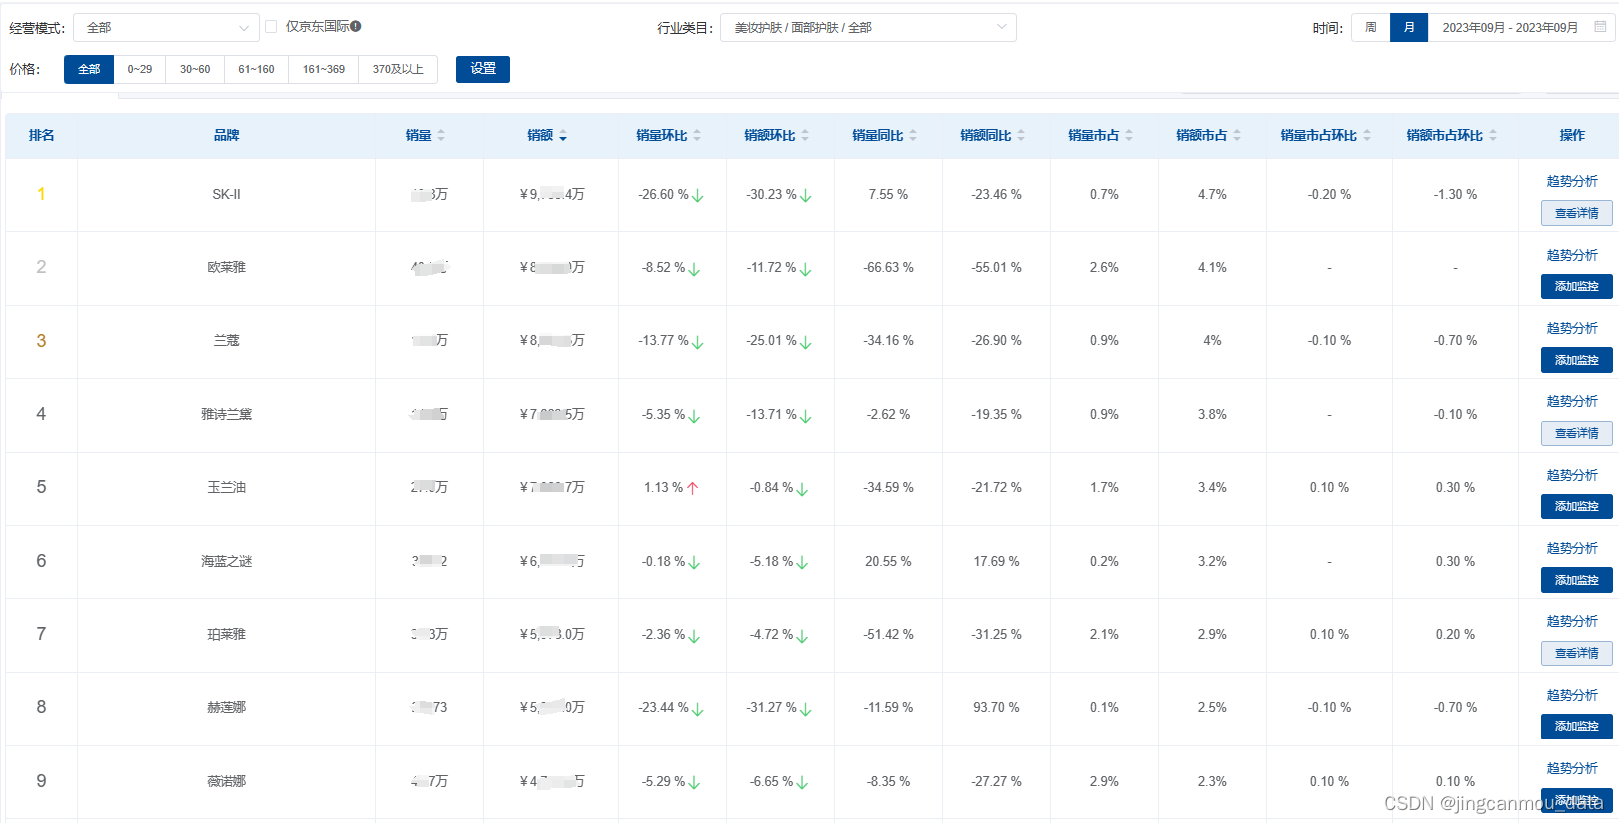Viewport: 1619px width, 823px height.
Task: Click 查看详情 for 雅诗兰黛 row
Action: pos(1577,433)
